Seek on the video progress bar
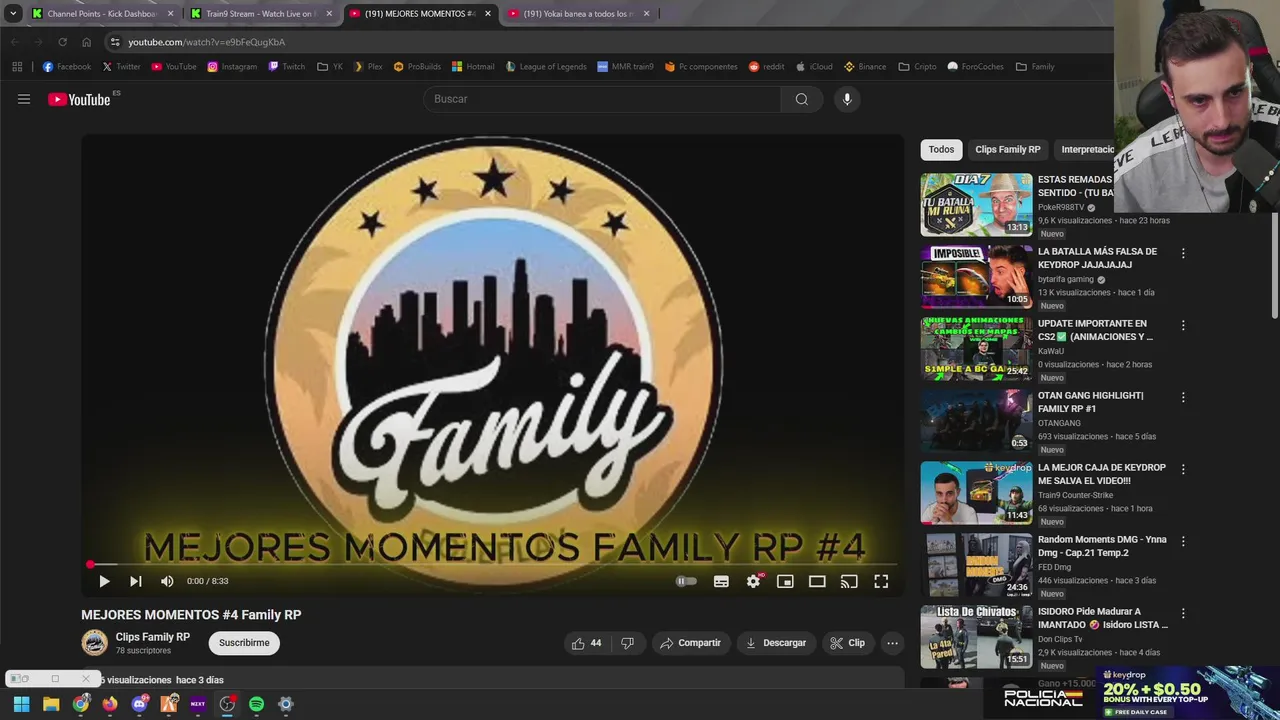The width and height of the screenshot is (1280, 720). [x=492, y=564]
